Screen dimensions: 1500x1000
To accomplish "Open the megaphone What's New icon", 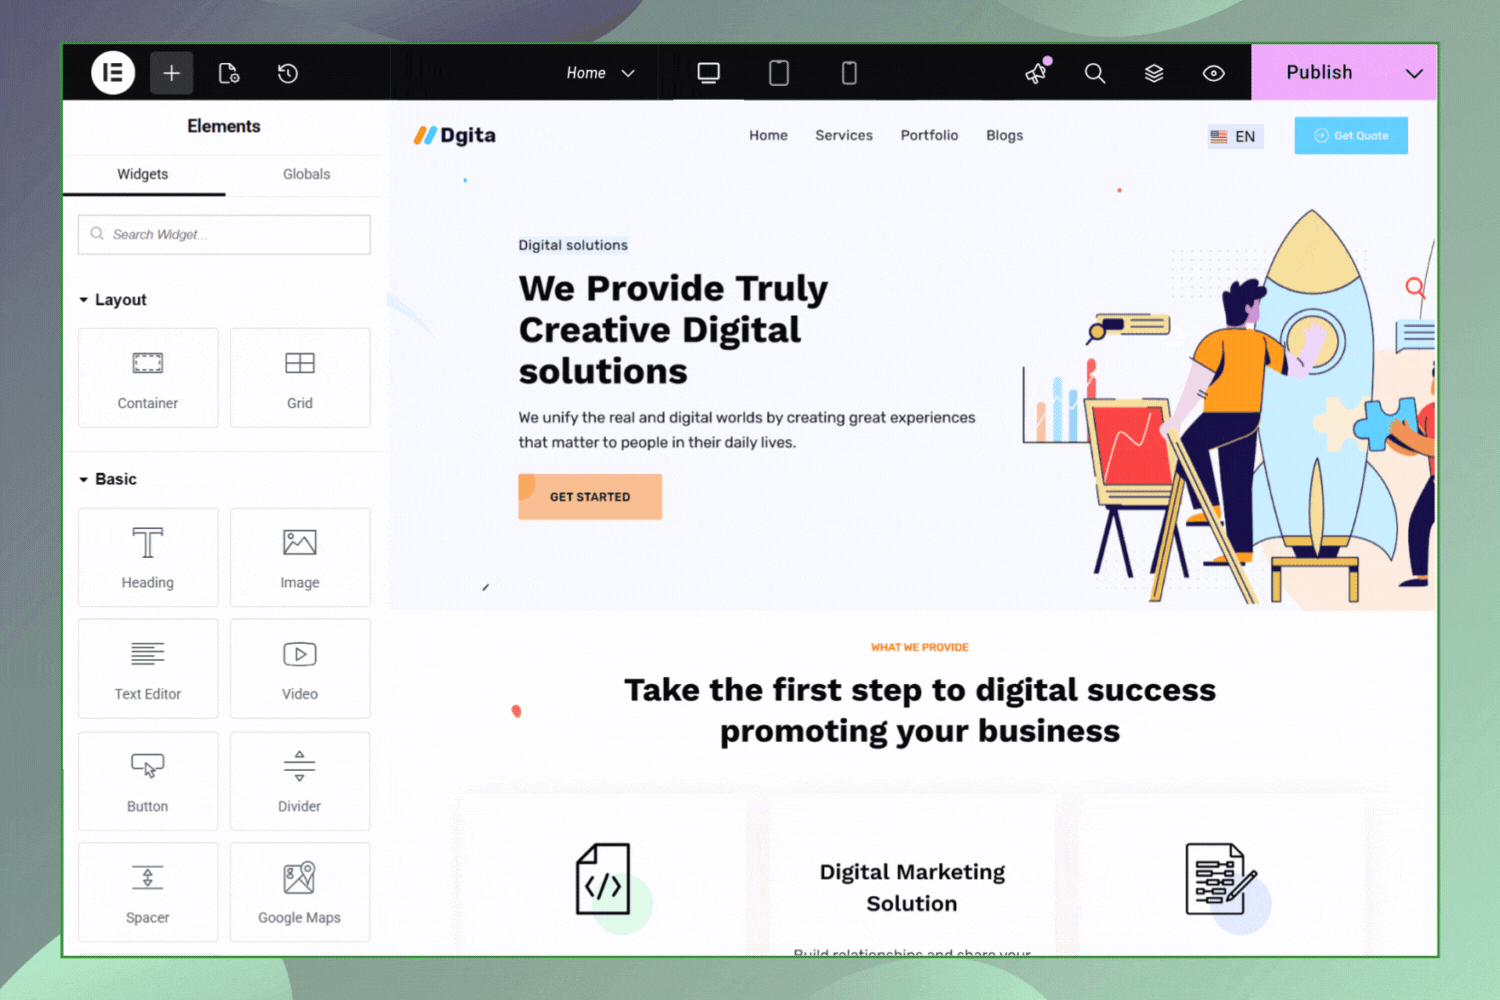I will (1037, 72).
